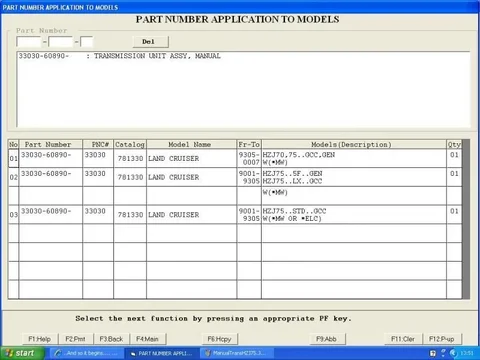Click part number 33030-60890- in row 03
The width and height of the screenshot is (480, 360).
click(x=46, y=211)
